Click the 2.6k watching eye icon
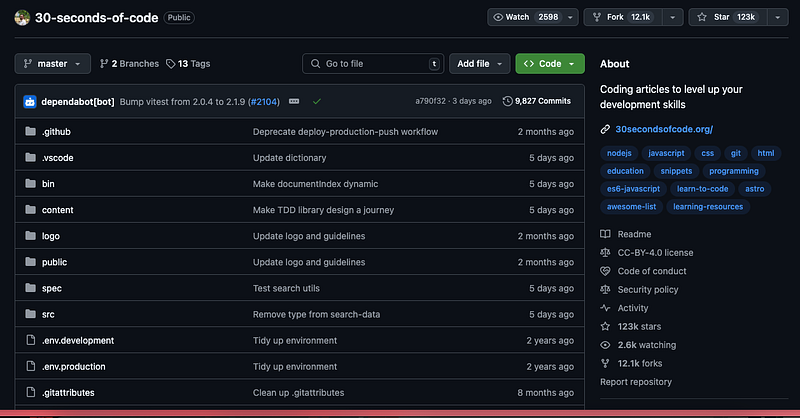The height and width of the screenshot is (418, 800). 605,345
